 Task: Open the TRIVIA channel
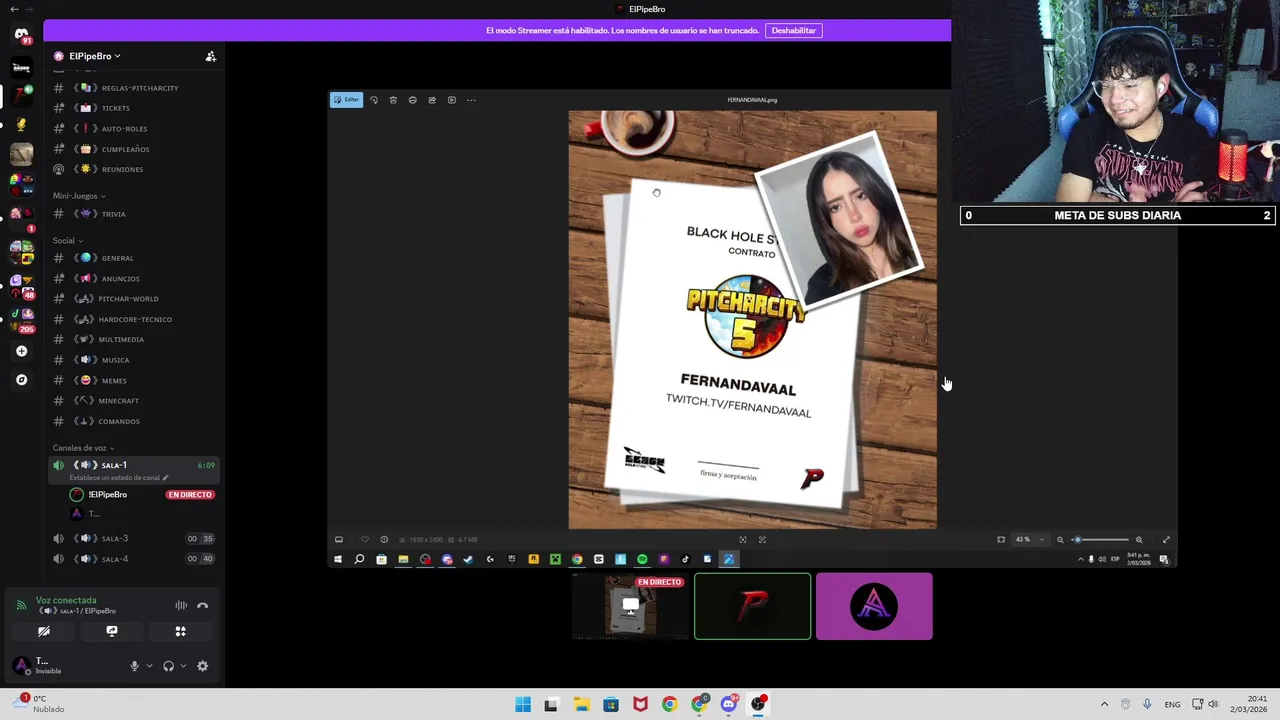coord(134,214)
